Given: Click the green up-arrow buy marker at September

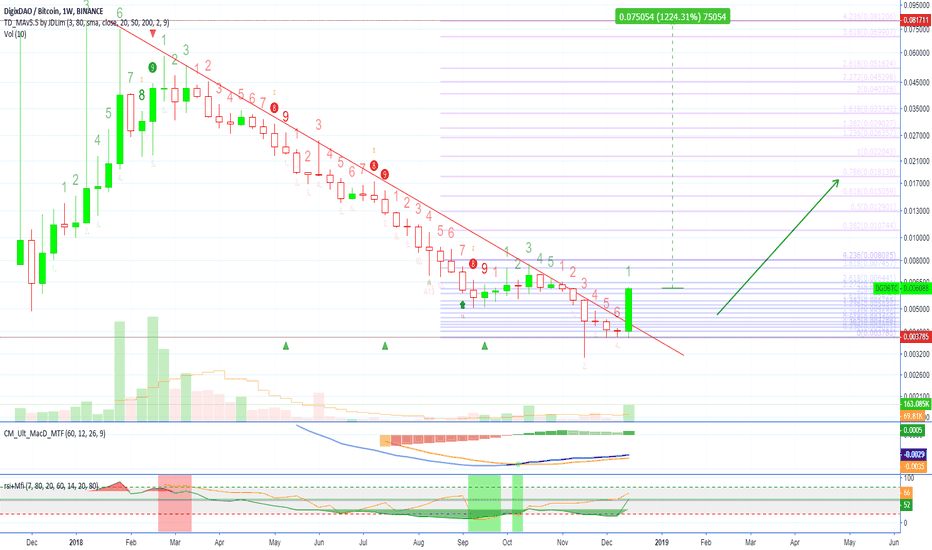Looking at the screenshot, I should pyautogui.click(x=462, y=304).
